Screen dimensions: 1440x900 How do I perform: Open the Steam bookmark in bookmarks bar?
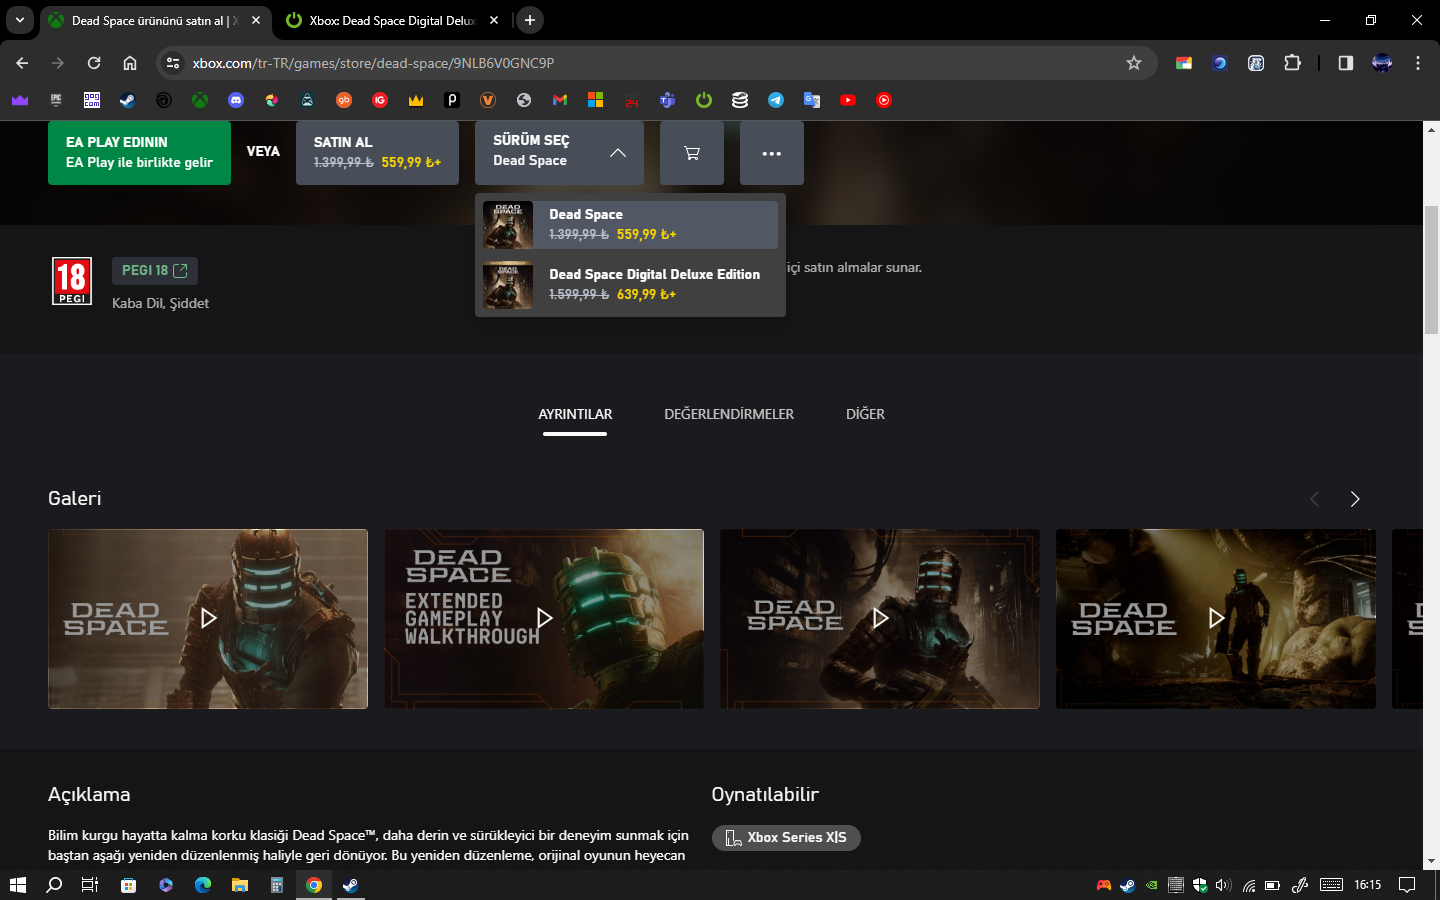click(x=128, y=100)
